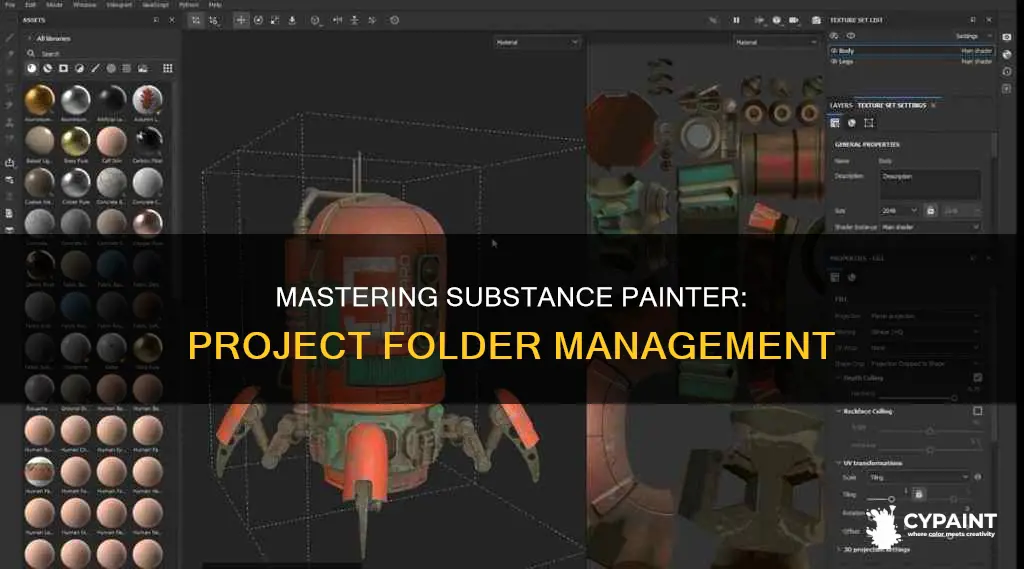Filter assets by materials sphere icon
Screen dimensions: 1024x569
tap(31, 68)
